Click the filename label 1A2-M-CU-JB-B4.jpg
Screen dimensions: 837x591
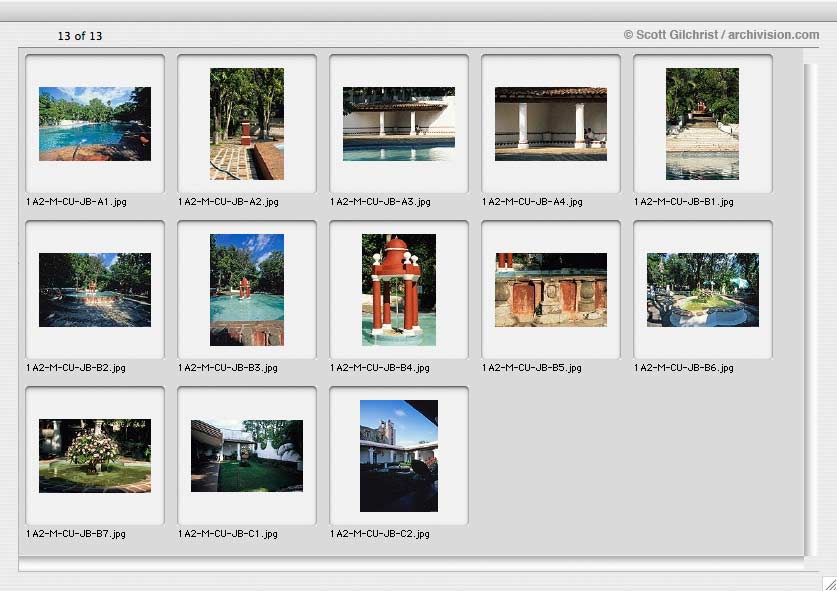click(x=380, y=368)
